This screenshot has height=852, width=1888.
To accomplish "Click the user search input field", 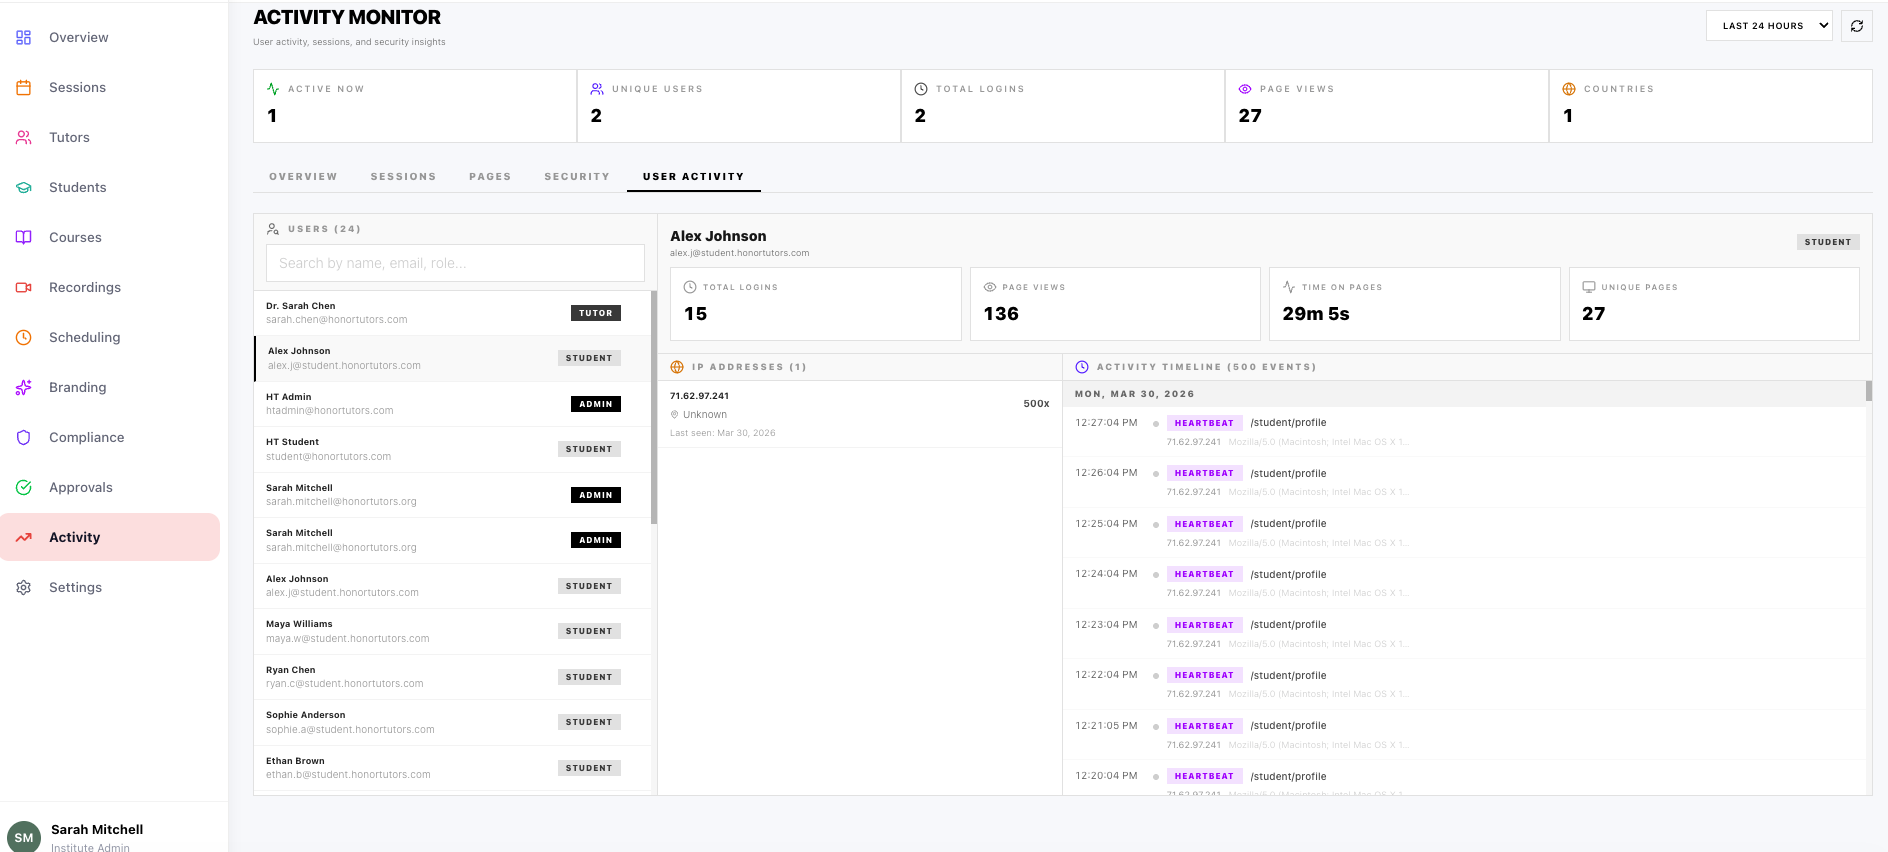I will point(455,263).
